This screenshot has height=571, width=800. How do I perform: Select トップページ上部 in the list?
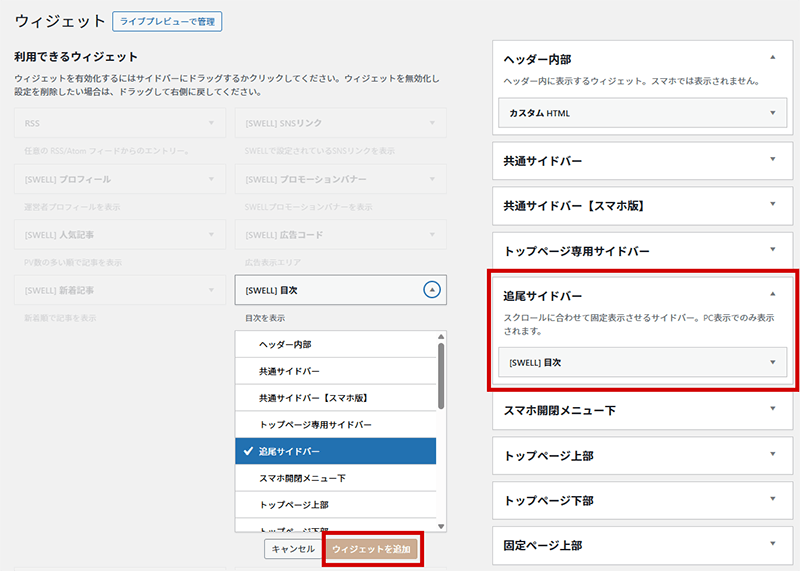click(335, 505)
